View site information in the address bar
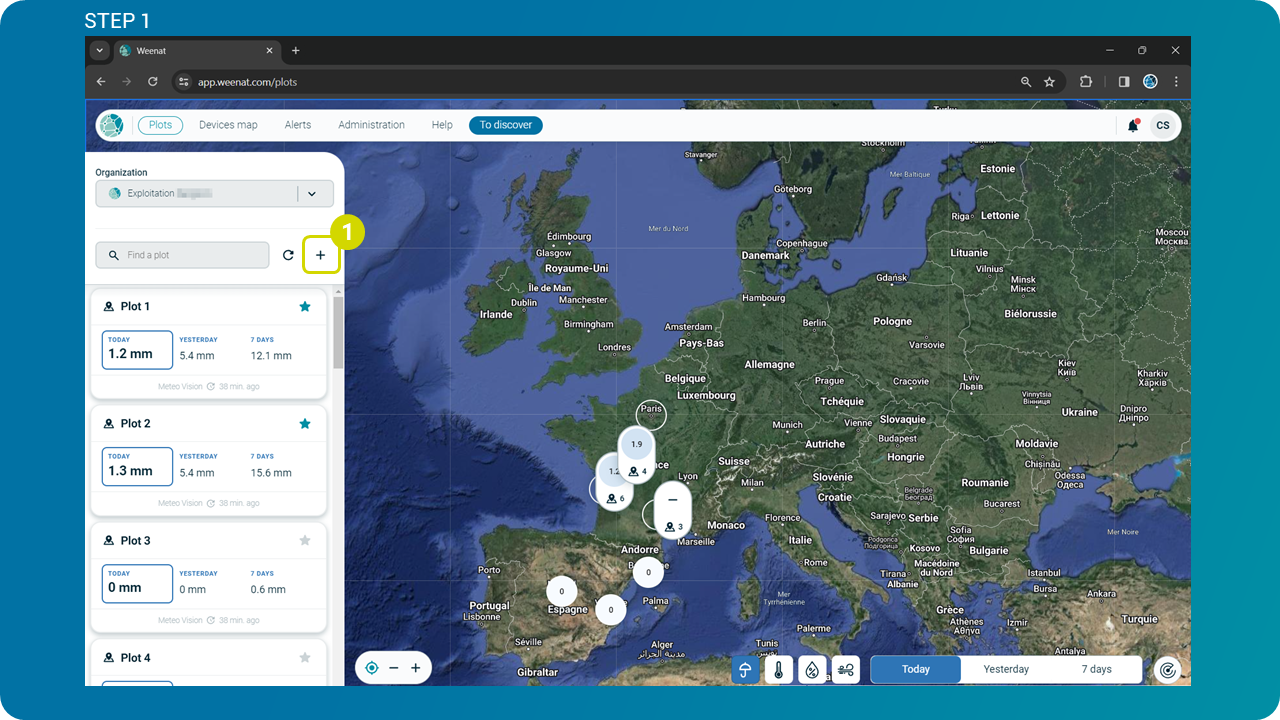 pos(182,82)
